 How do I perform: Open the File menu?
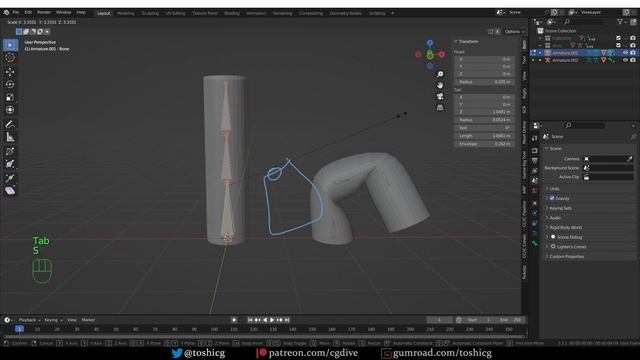[x=16, y=13]
